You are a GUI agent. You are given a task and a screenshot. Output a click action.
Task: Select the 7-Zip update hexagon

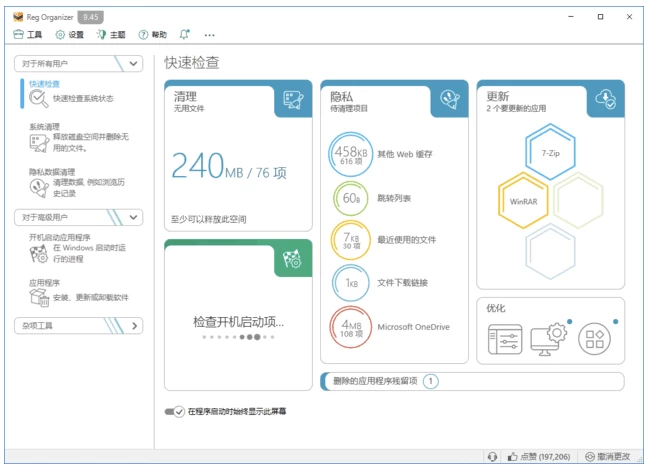click(550, 155)
